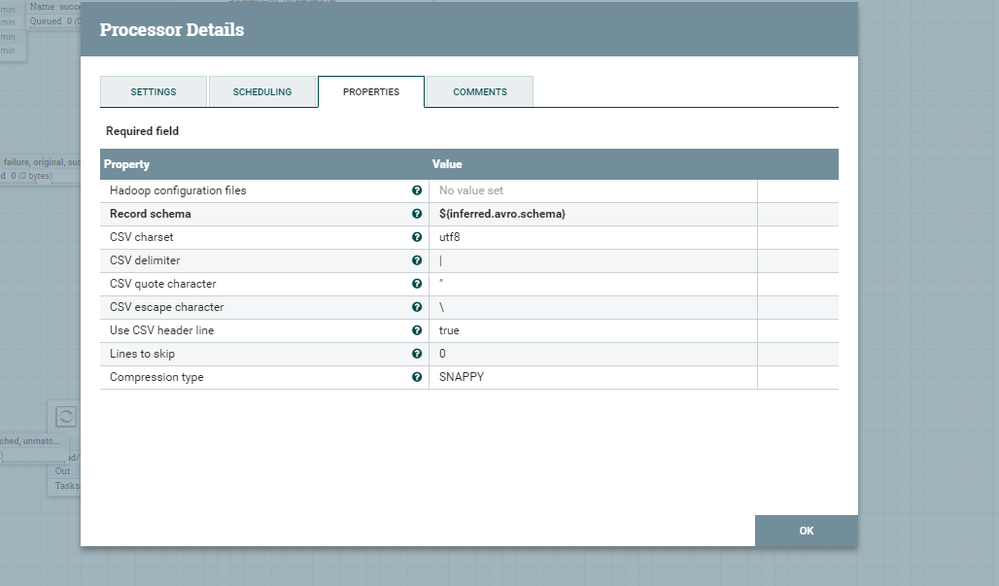The image size is (999, 586).
Task: Switch to the SETTINGS tab
Action: pyautogui.click(x=153, y=91)
